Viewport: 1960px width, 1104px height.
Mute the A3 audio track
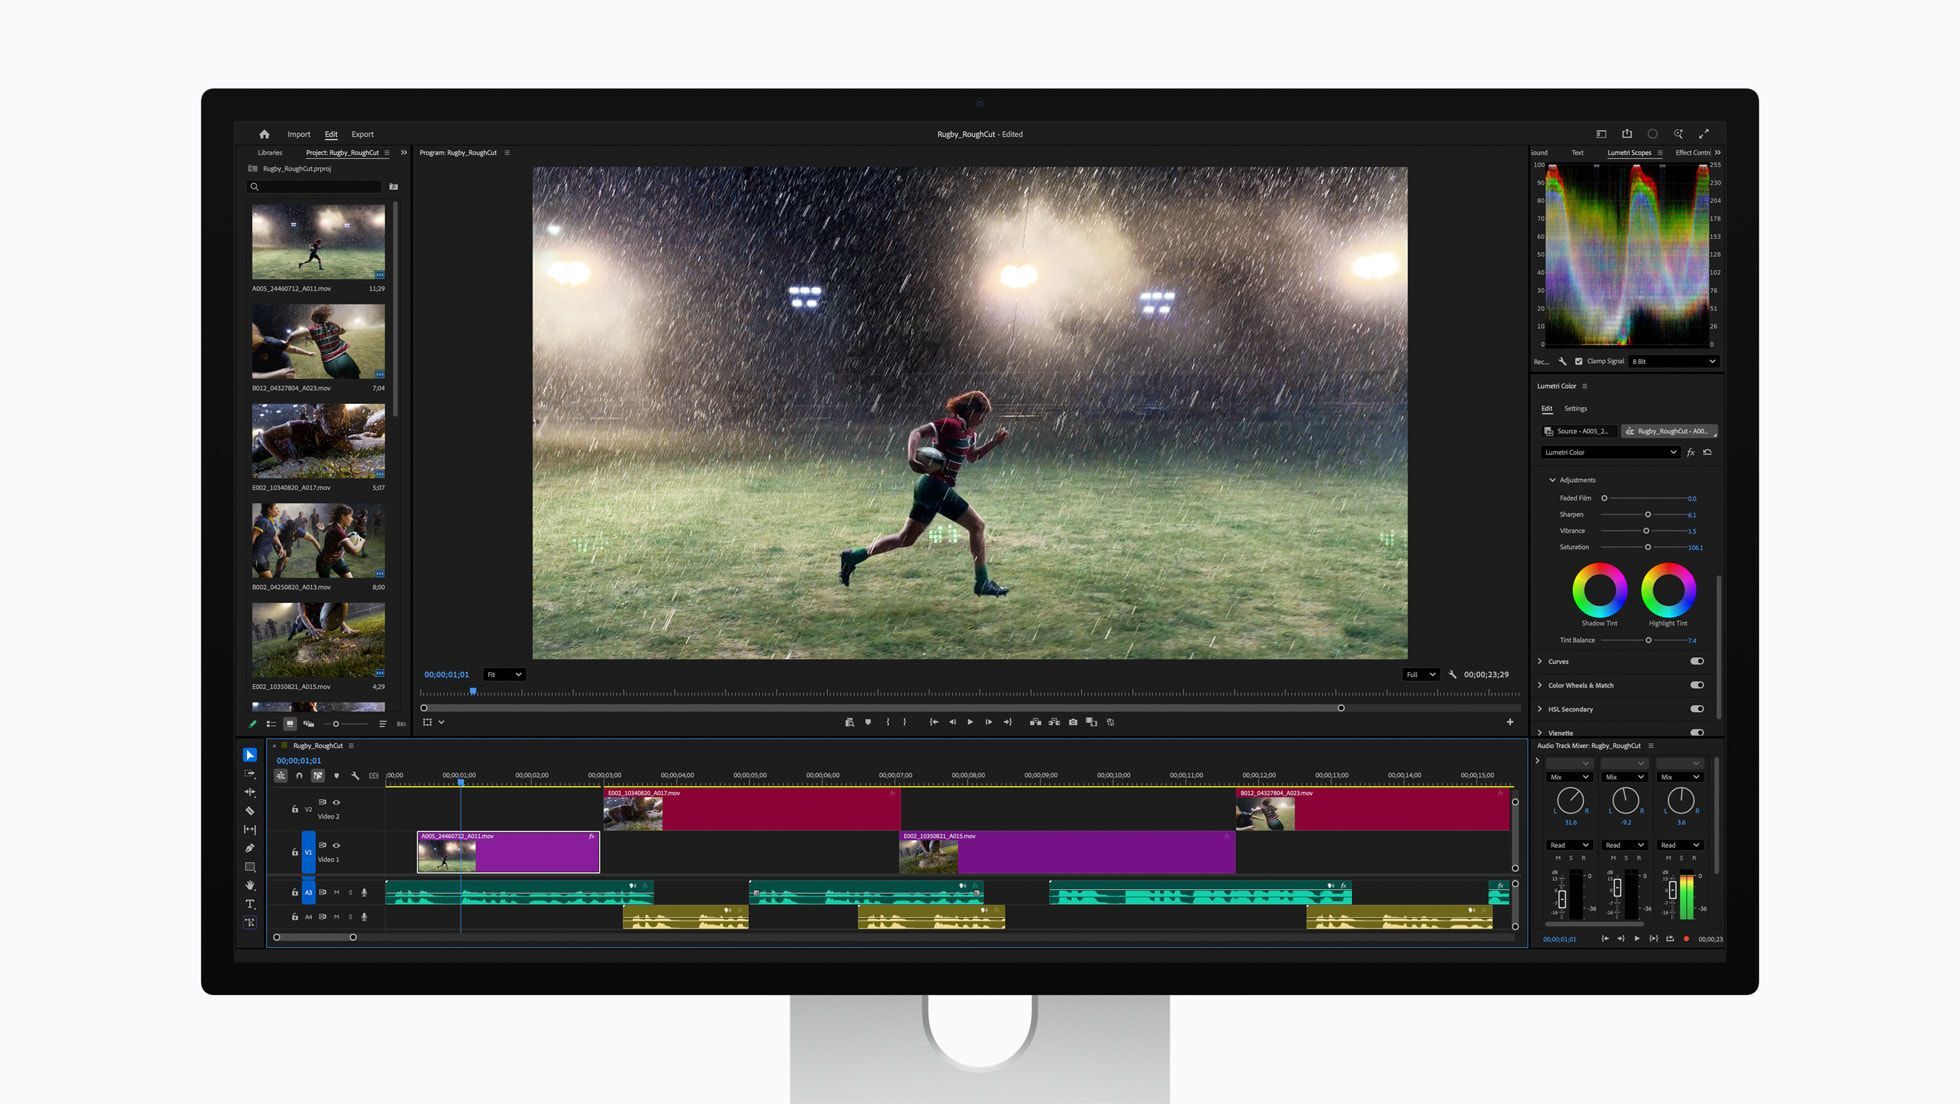[x=336, y=893]
